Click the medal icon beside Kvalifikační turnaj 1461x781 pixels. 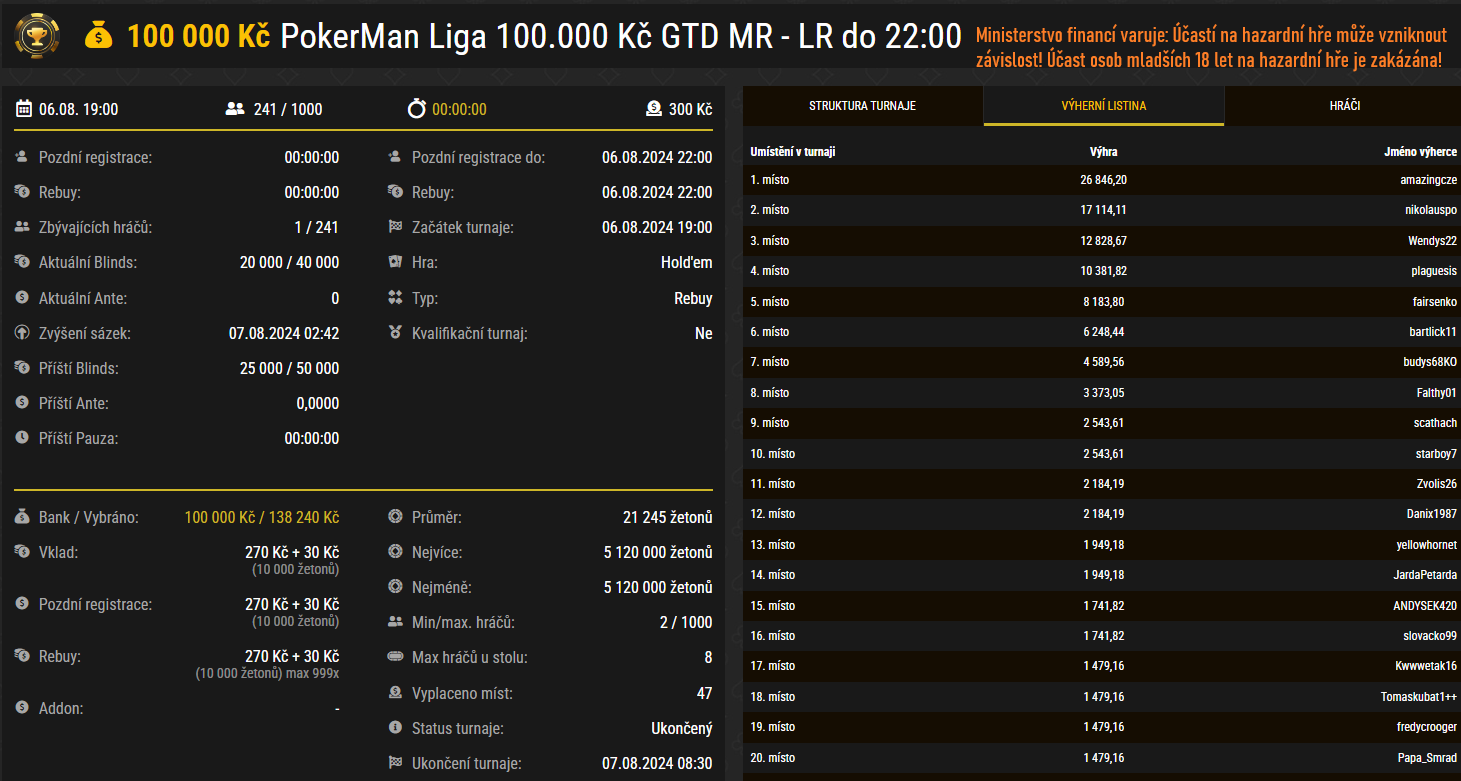[395, 333]
